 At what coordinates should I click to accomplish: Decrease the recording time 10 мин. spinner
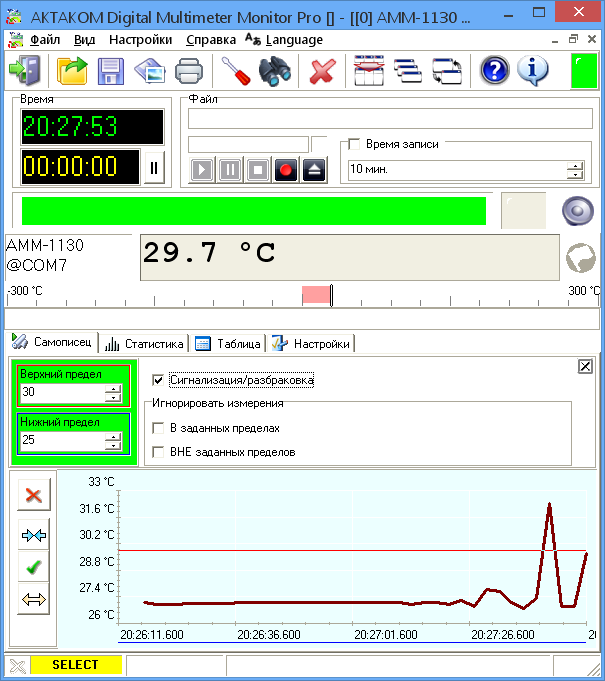(575, 175)
